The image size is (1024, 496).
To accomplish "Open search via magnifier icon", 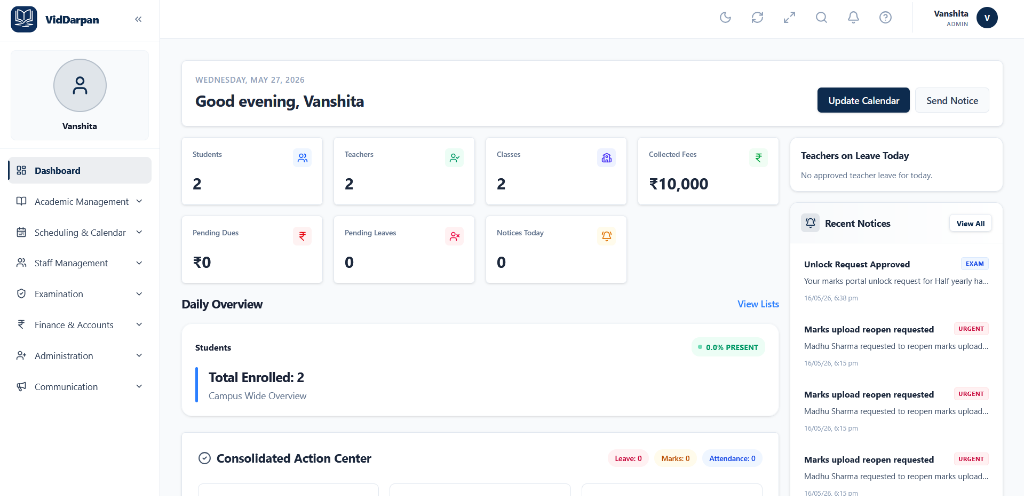I will click(822, 18).
